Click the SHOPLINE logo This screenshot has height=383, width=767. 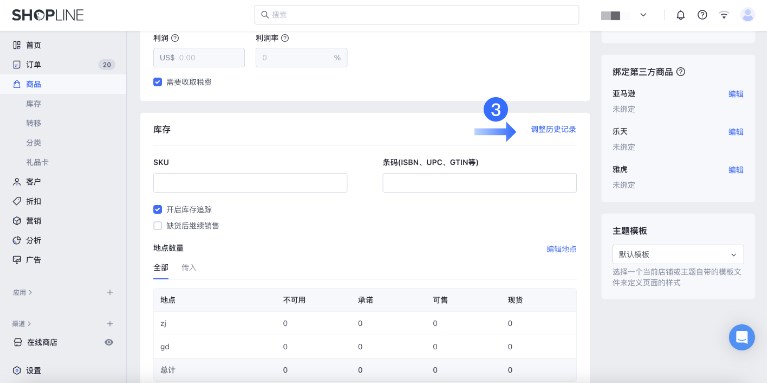click(47, 15)
